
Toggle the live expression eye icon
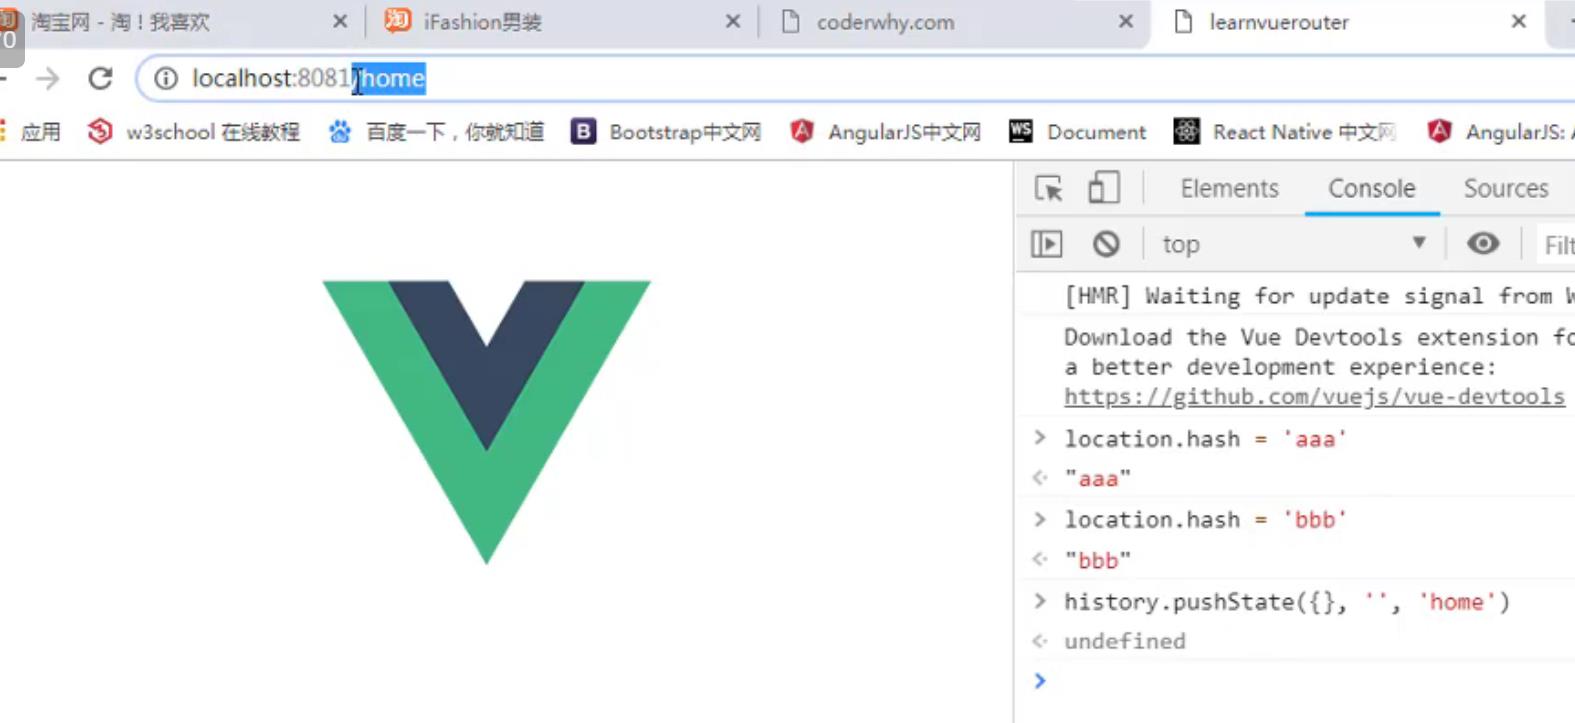pyautogui.click(x=1483, y=243)
